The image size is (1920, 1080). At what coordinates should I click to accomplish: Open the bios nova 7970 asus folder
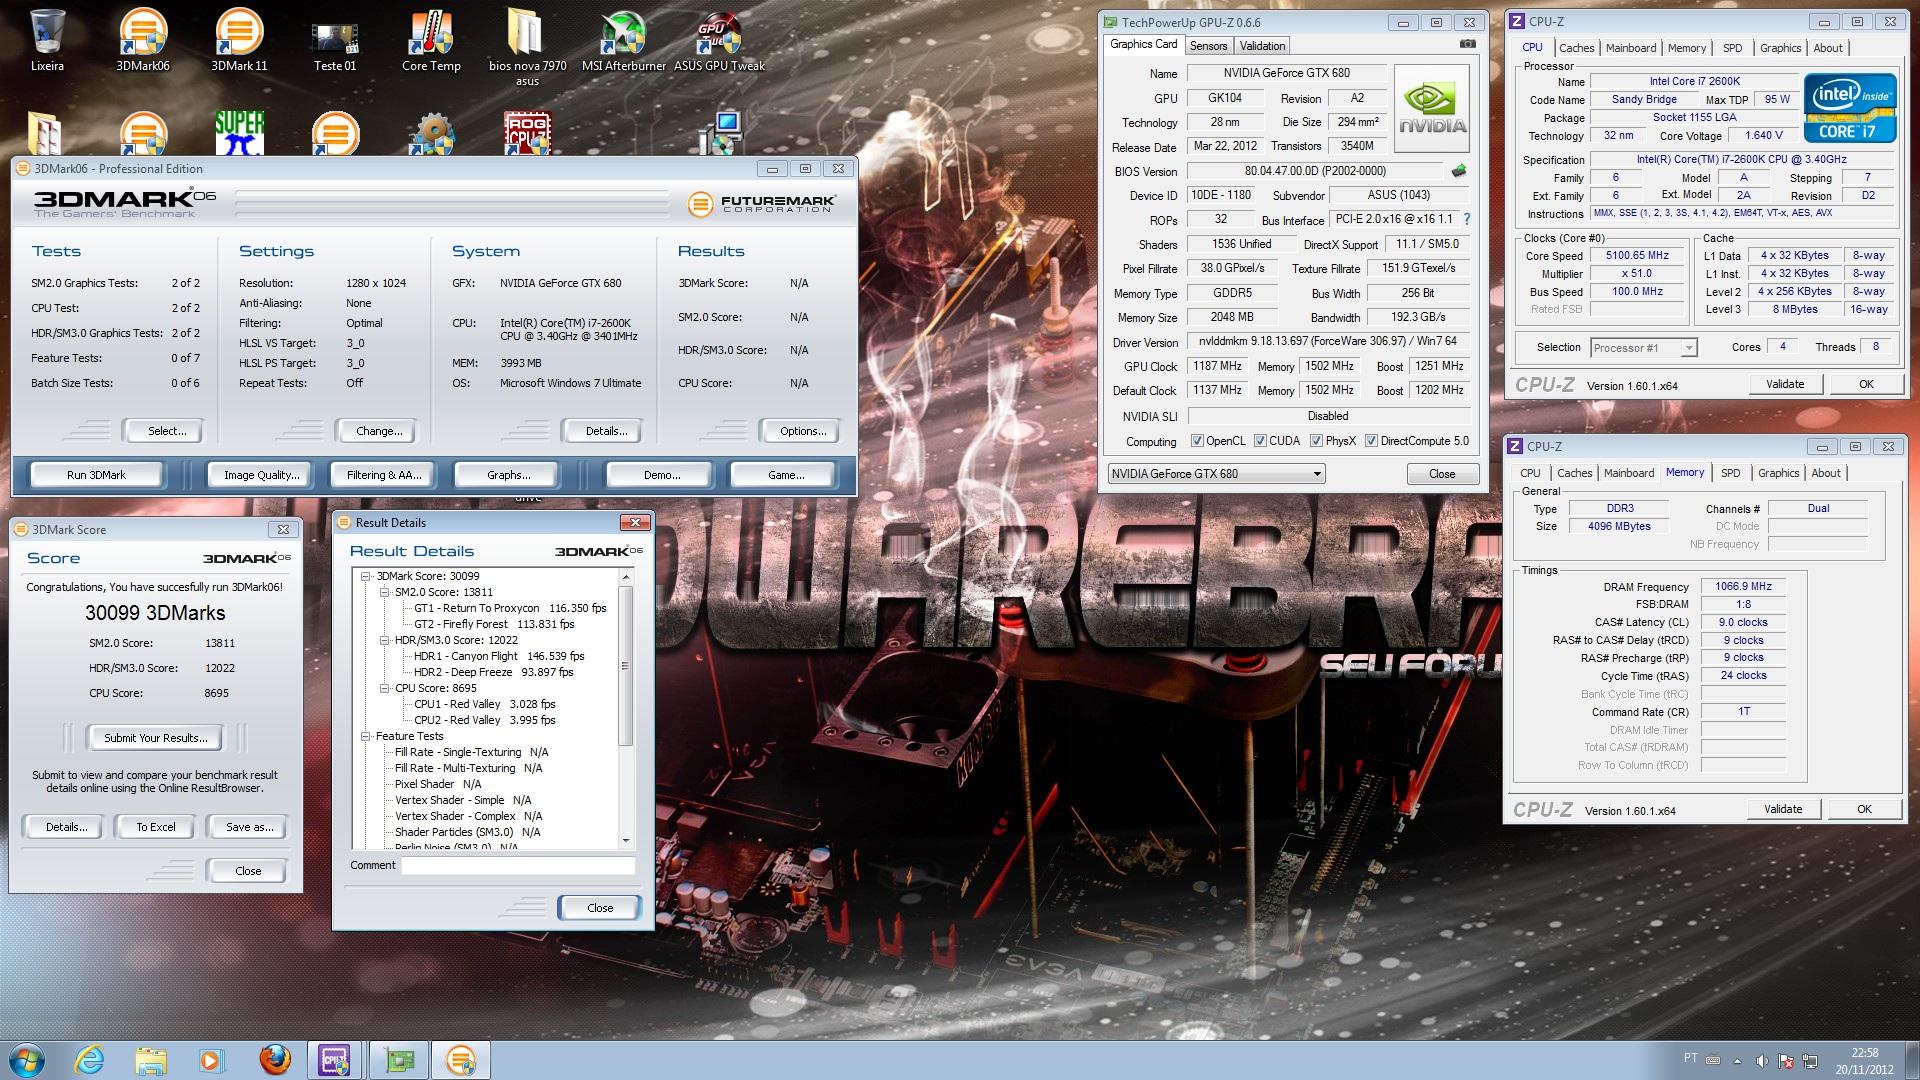527,47
